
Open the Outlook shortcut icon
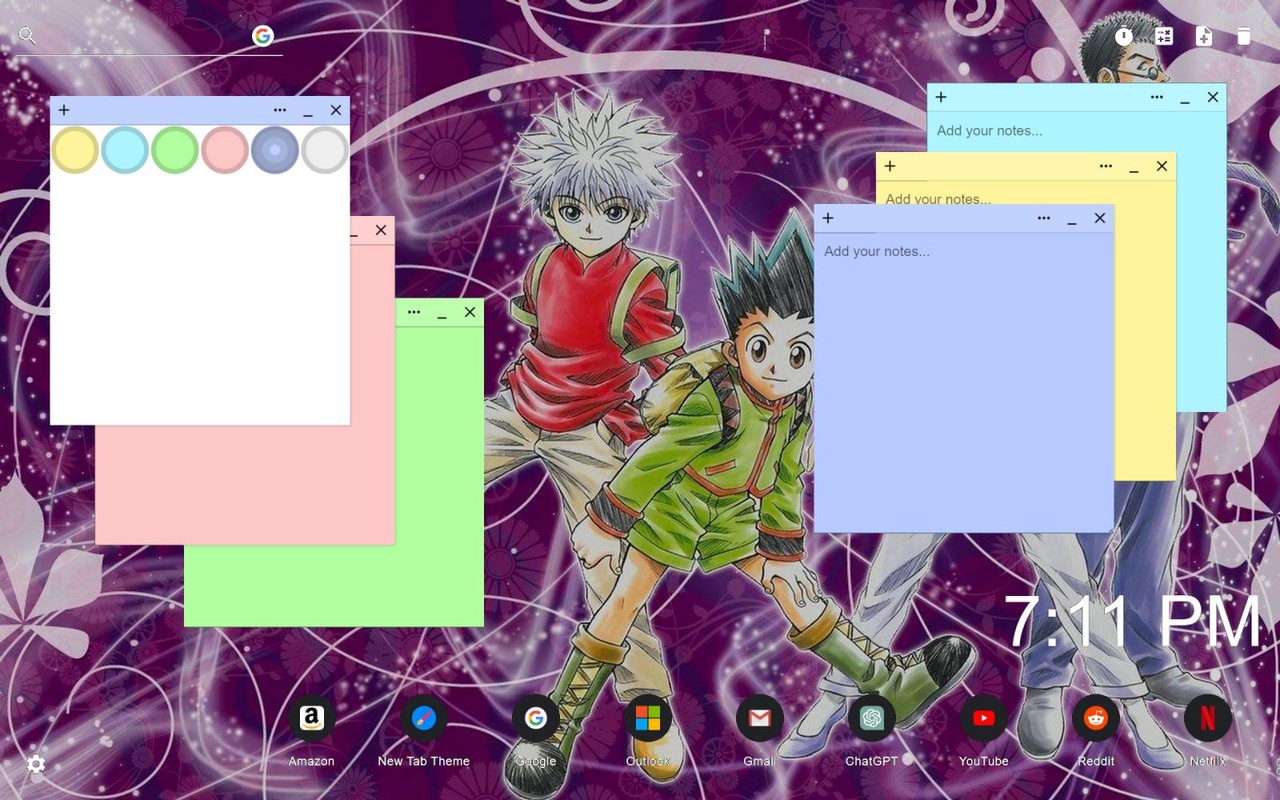(x=648, y=718)
